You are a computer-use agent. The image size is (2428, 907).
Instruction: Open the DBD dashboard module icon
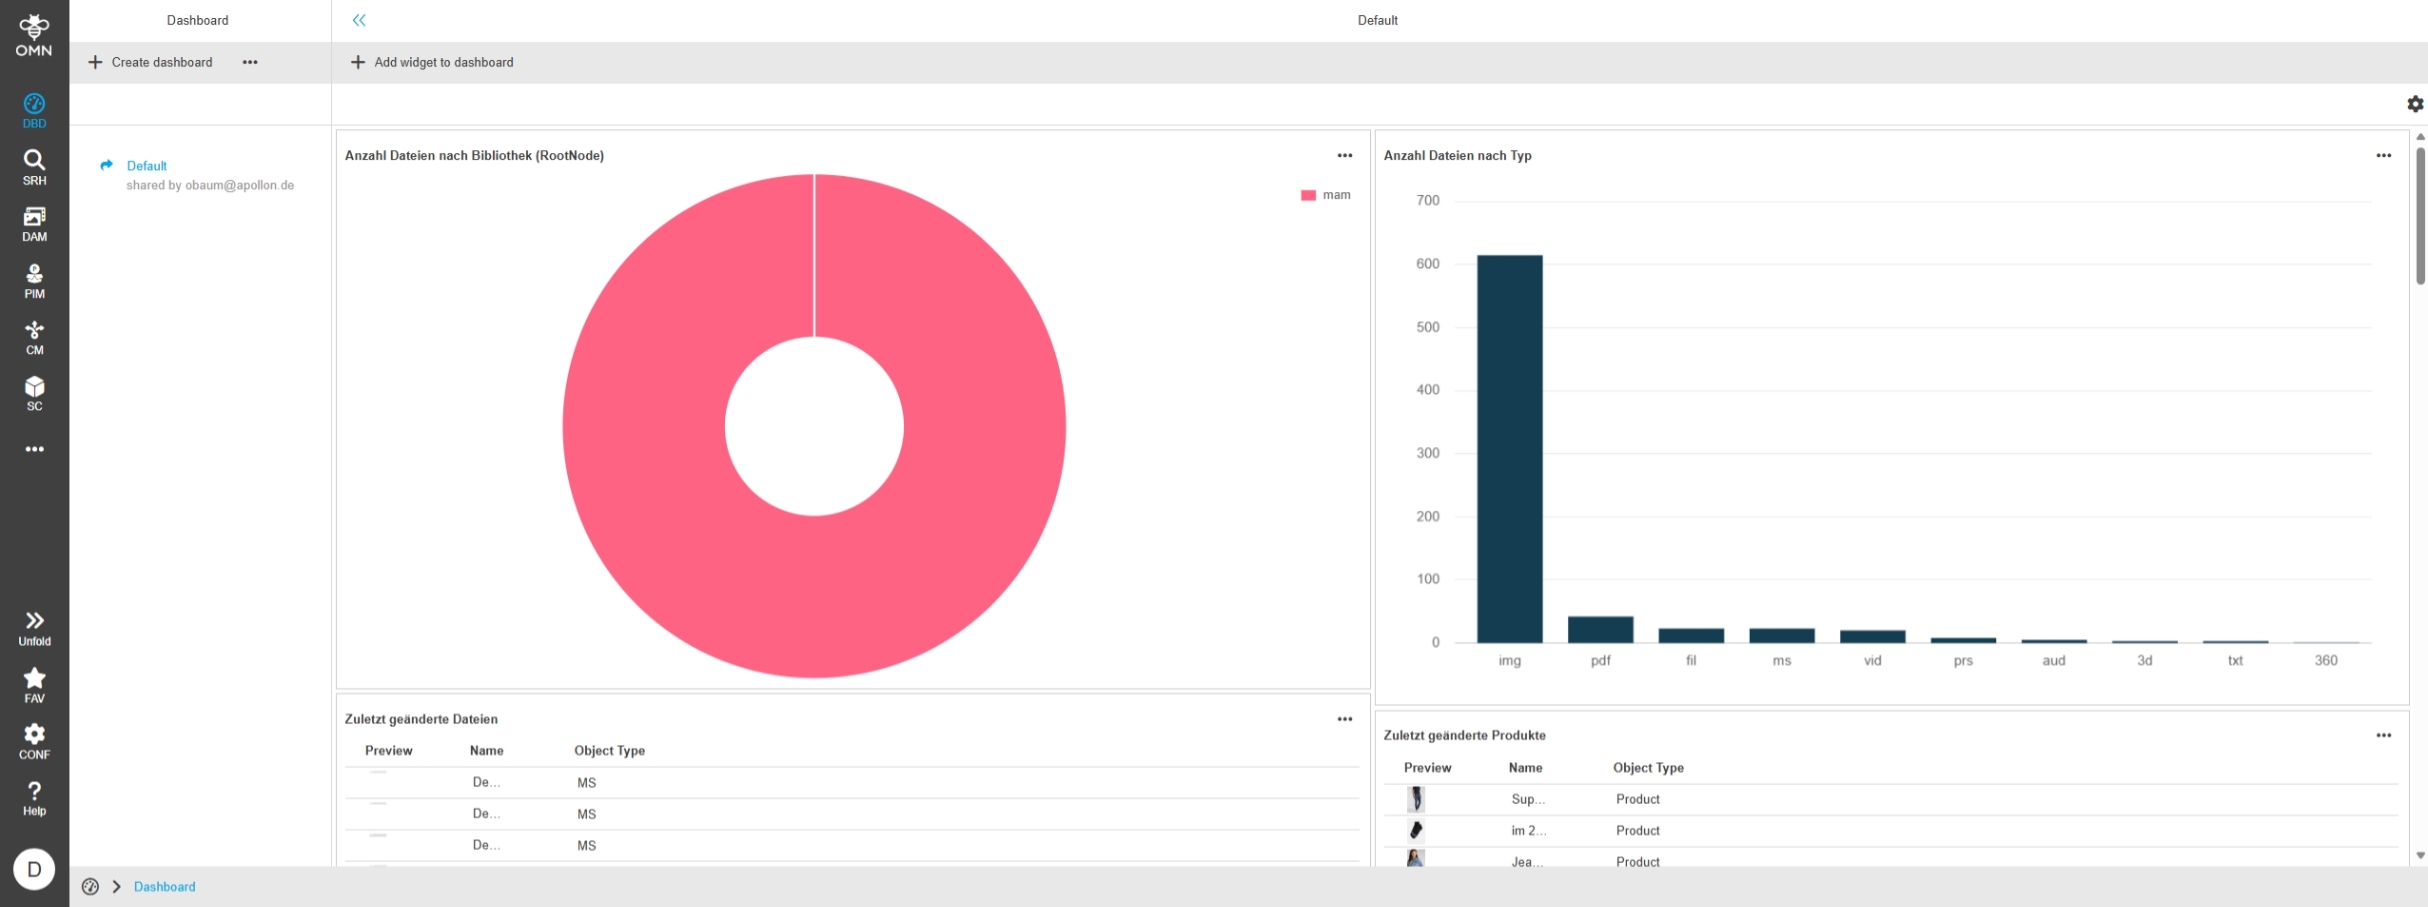34,110
